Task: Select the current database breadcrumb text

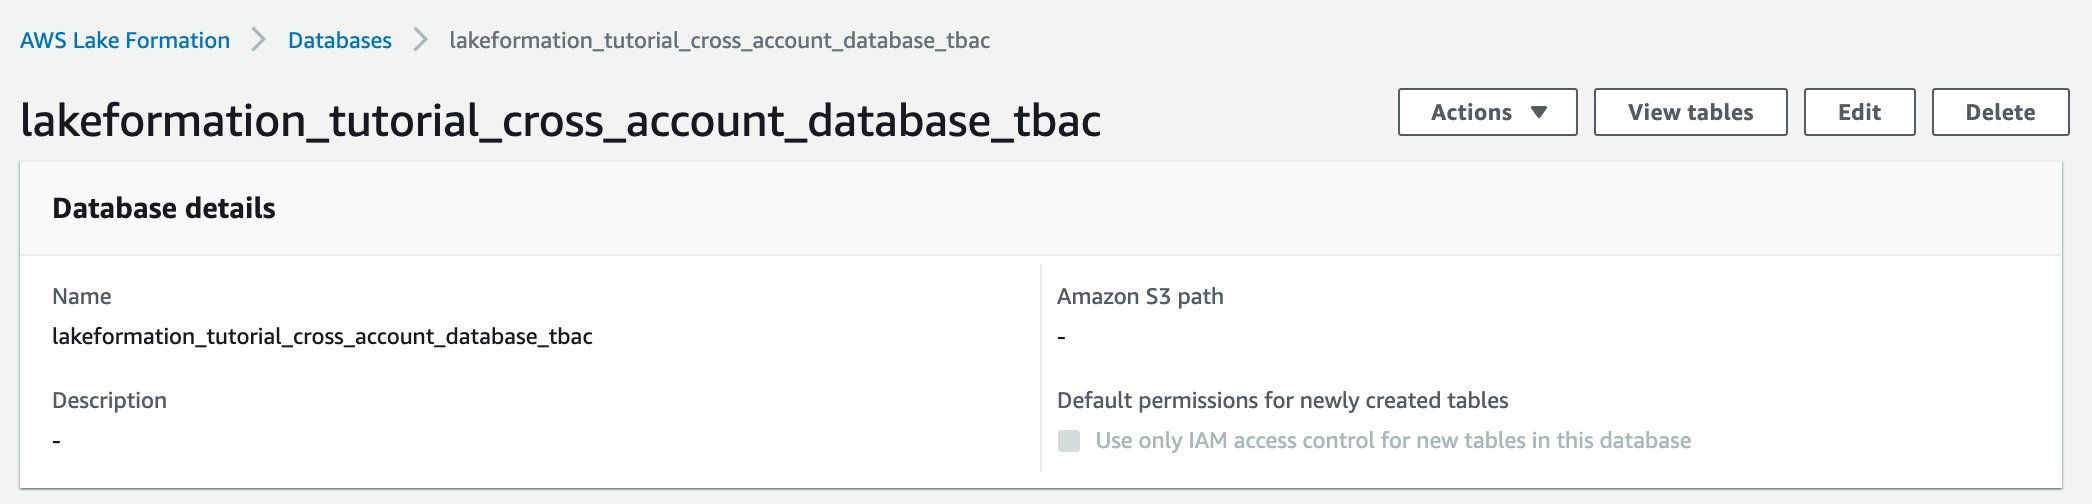Action: pyautogui.click(x=719, y=40)
